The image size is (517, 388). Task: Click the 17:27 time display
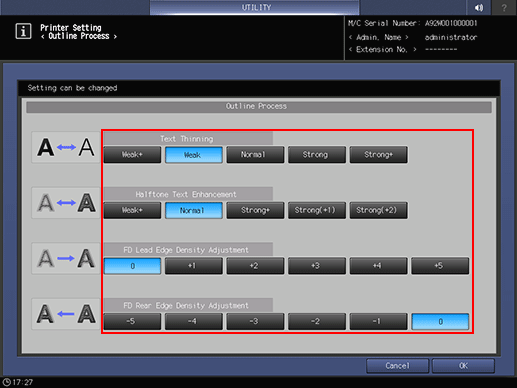click(x=23, y=382)
